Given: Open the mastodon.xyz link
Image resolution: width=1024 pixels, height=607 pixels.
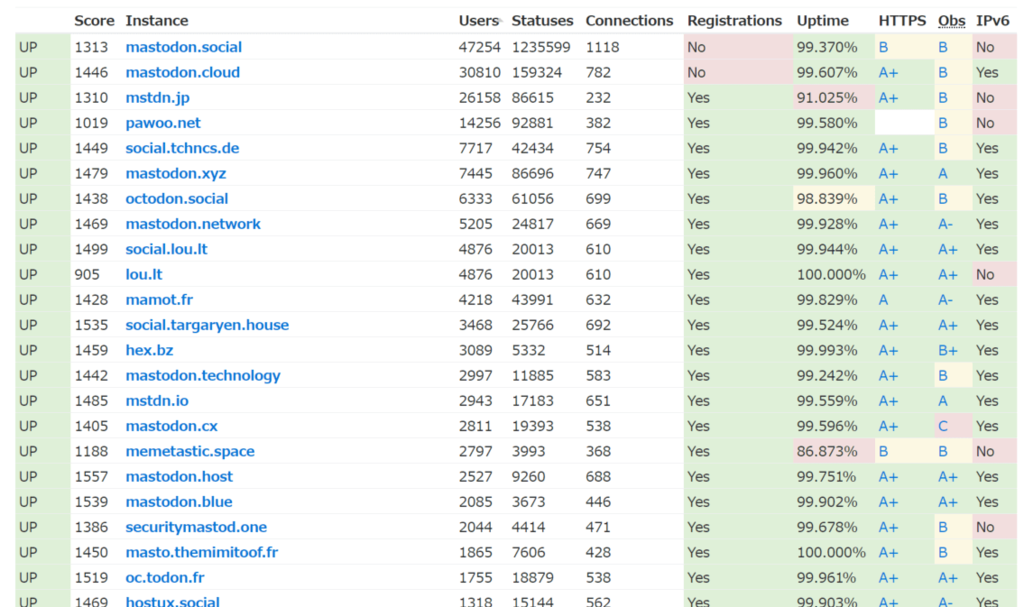Looking at the screenshot, I should click(x=176, y=174).
